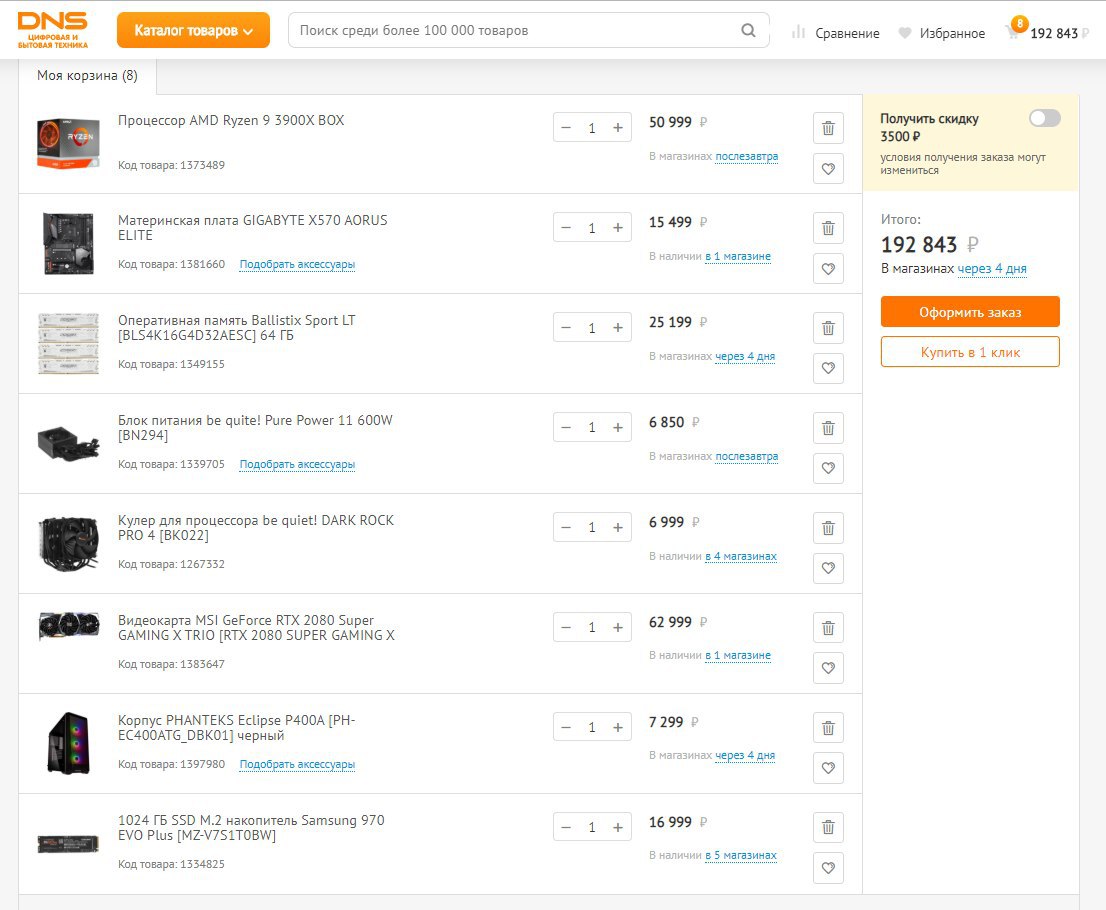Image resolution: width=1106 pixels, height=910 pixels.
Task: Add Ryzen 9 3900X to favorites
Action: click(x=828, y=169)
